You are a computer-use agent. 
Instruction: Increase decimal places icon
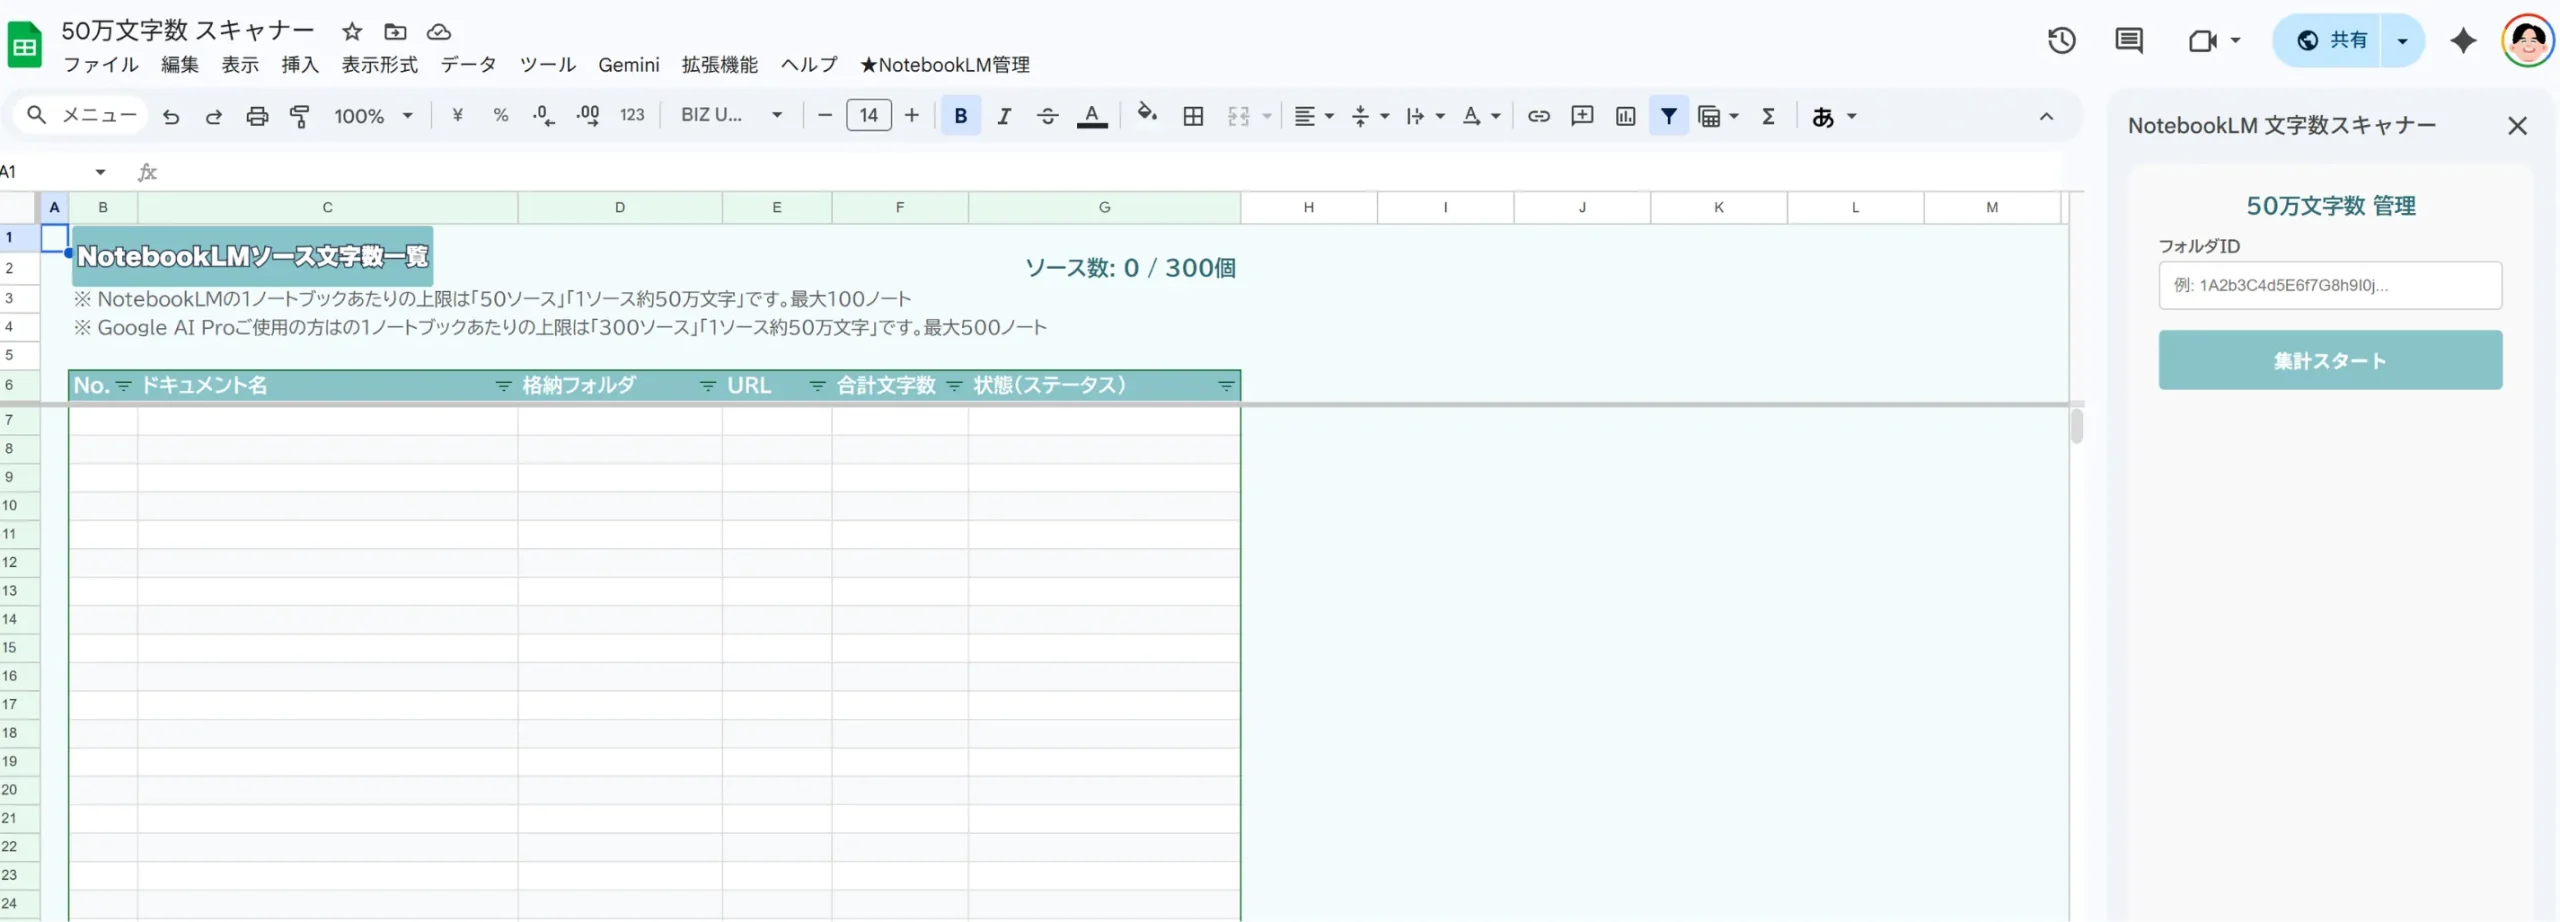click(x=588, y=116)
